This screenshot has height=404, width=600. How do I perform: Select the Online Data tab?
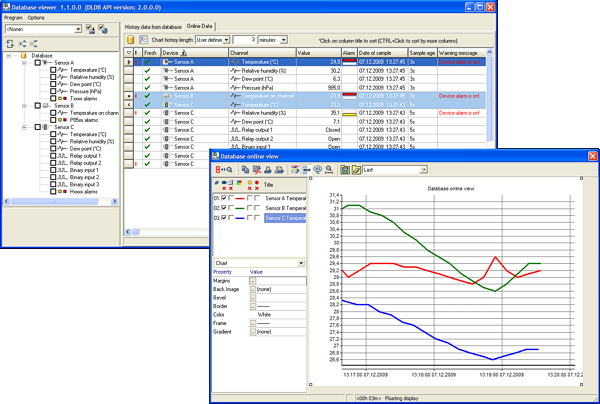point(199,26)
